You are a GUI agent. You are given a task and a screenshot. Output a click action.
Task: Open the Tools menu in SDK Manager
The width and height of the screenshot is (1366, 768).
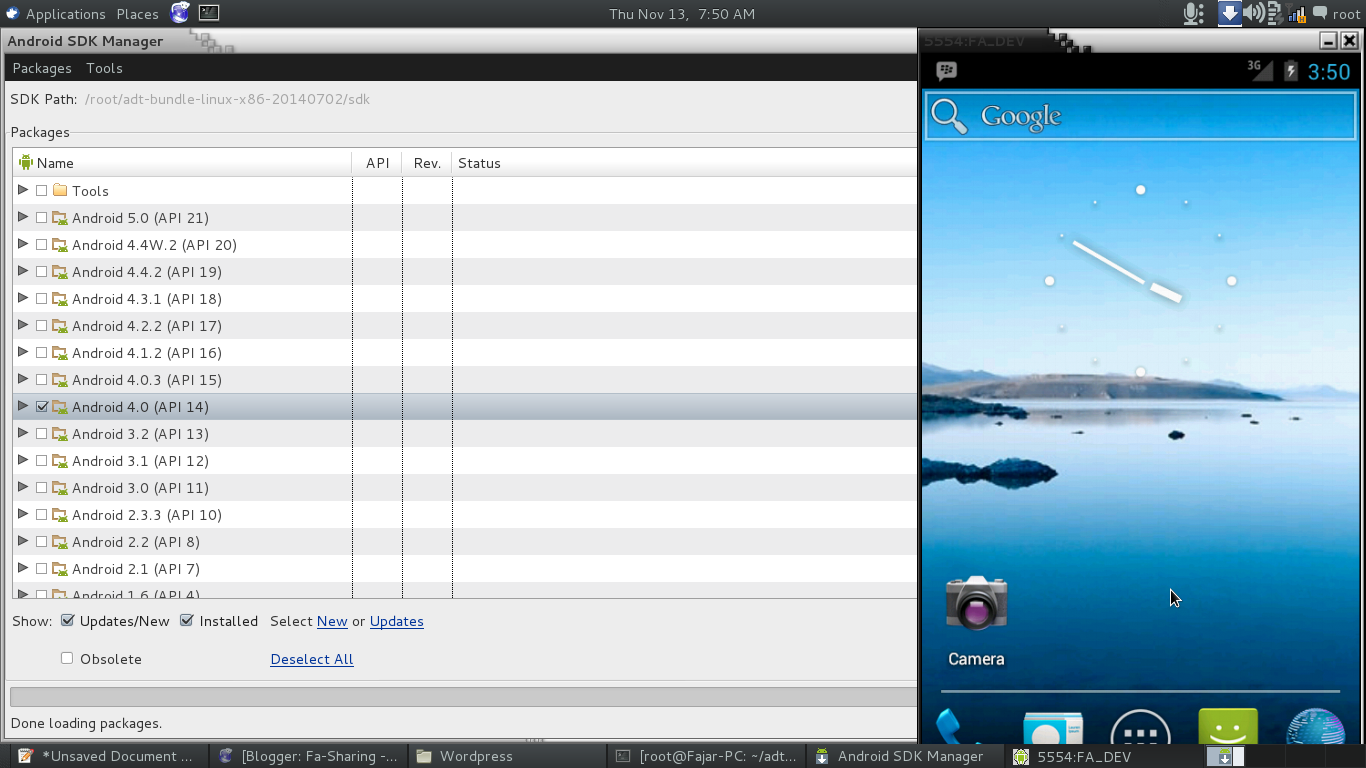[104, 68]
